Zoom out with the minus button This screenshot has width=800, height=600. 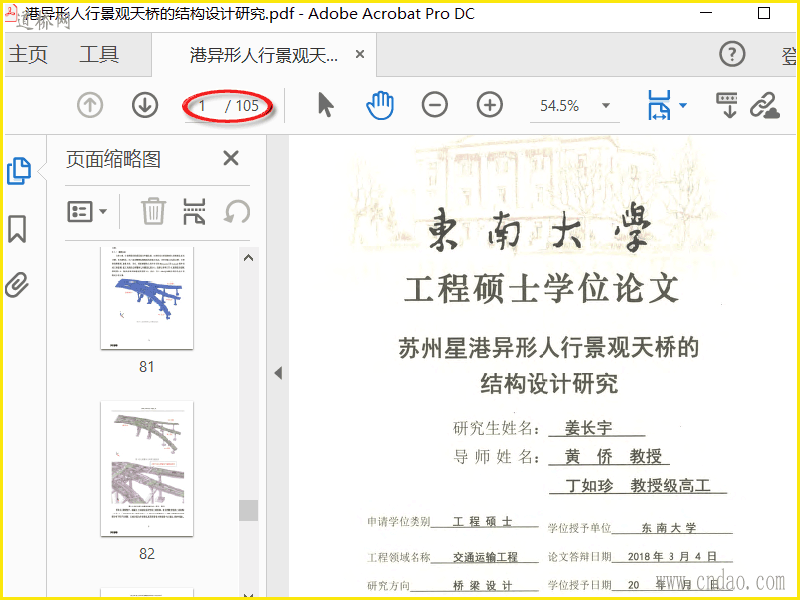(x=435, y=105)
